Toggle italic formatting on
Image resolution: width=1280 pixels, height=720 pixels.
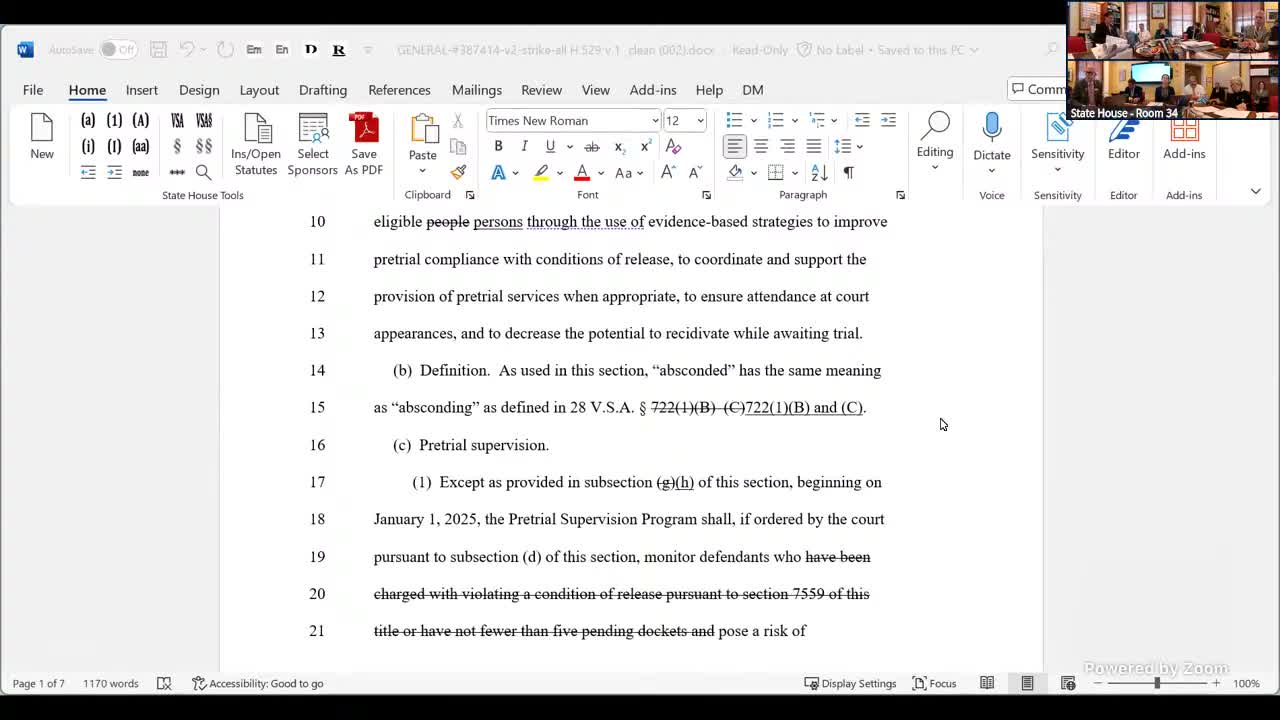524,146
